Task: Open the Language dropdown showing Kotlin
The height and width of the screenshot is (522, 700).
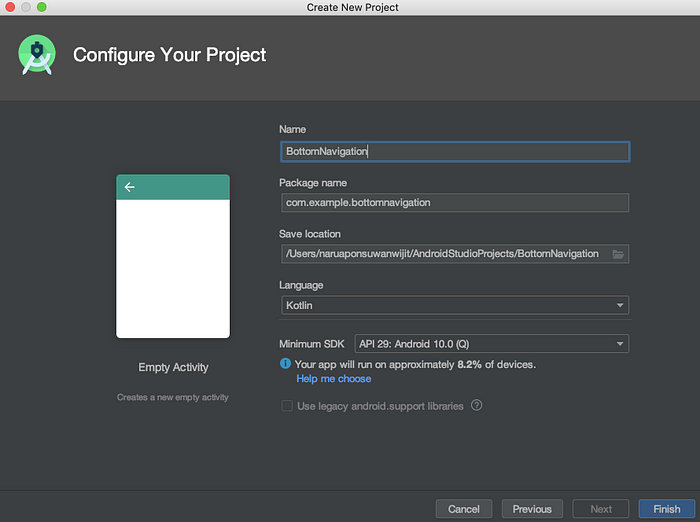Action: click(455, 305)
